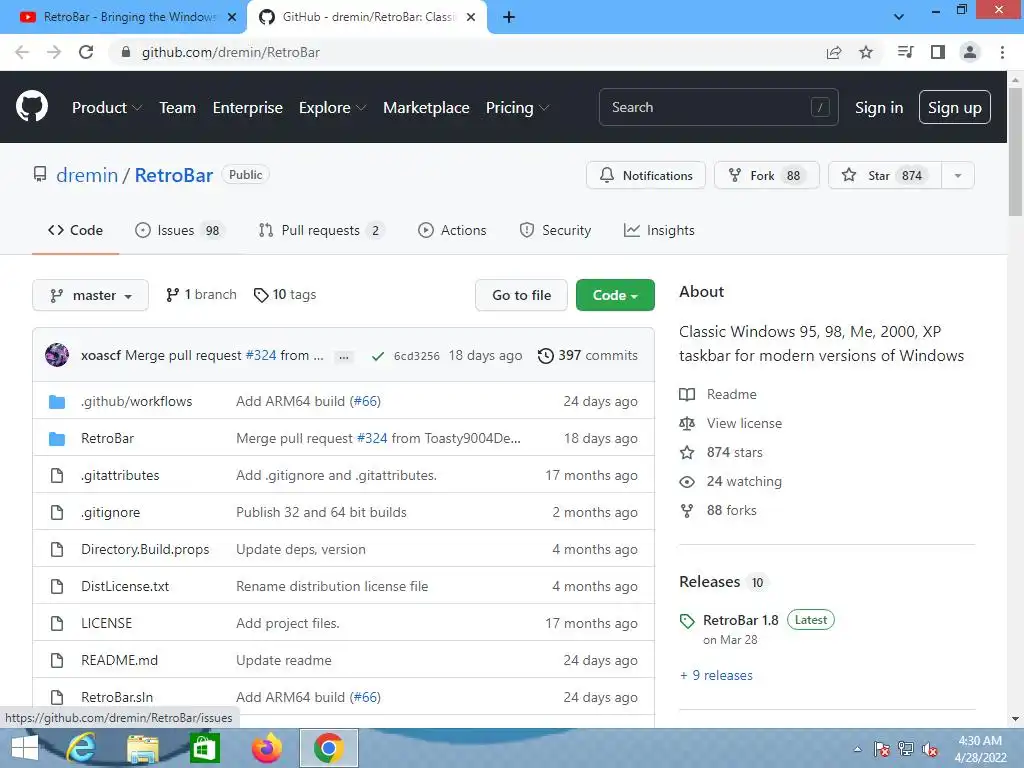Click the RetroBar 1.8 release tag icon
Screen dimensions: 1024x768
click(687, 621)
